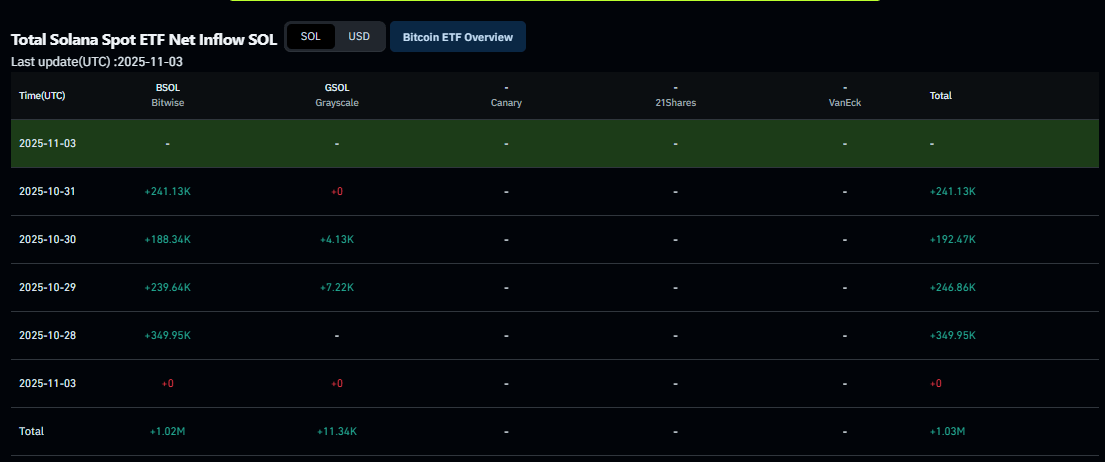Click the Time(UTC) column header
Screen dimensions: 1105x462
(x=42, y=96)
